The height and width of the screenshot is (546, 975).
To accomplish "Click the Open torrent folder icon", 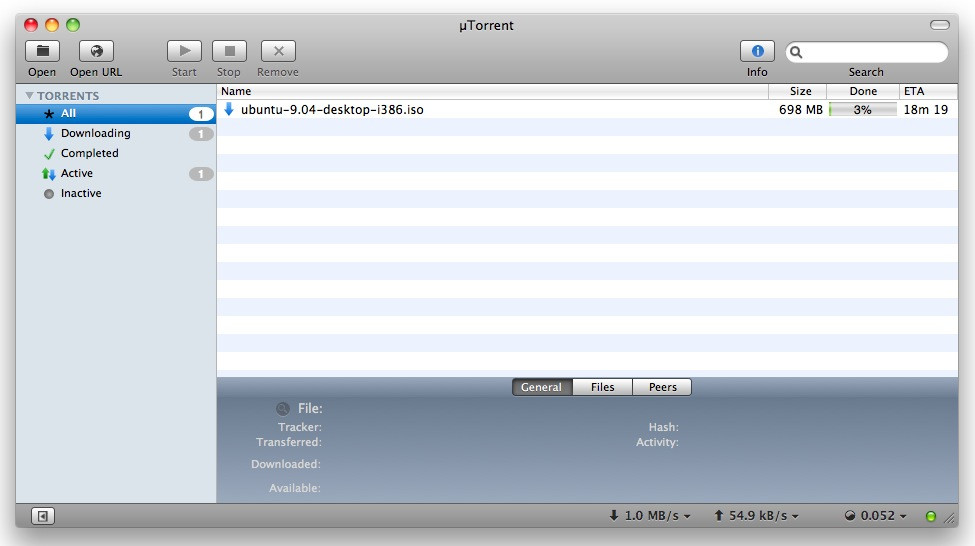I will [42, 51].
